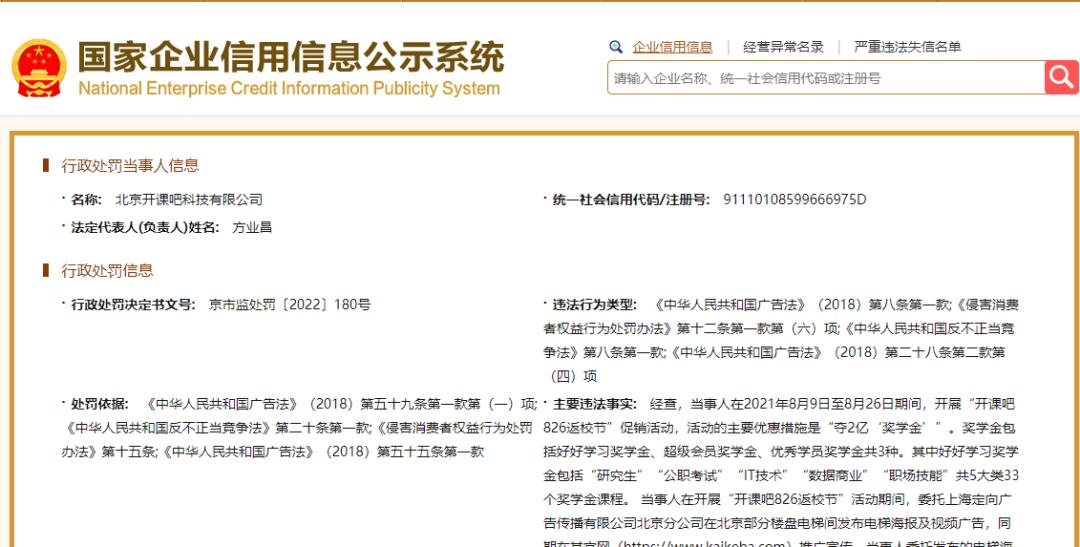Click decision number 京市监处罚〔2022〕180号
This screenshot has width=1080, height=547.
[x=289, y=305]
